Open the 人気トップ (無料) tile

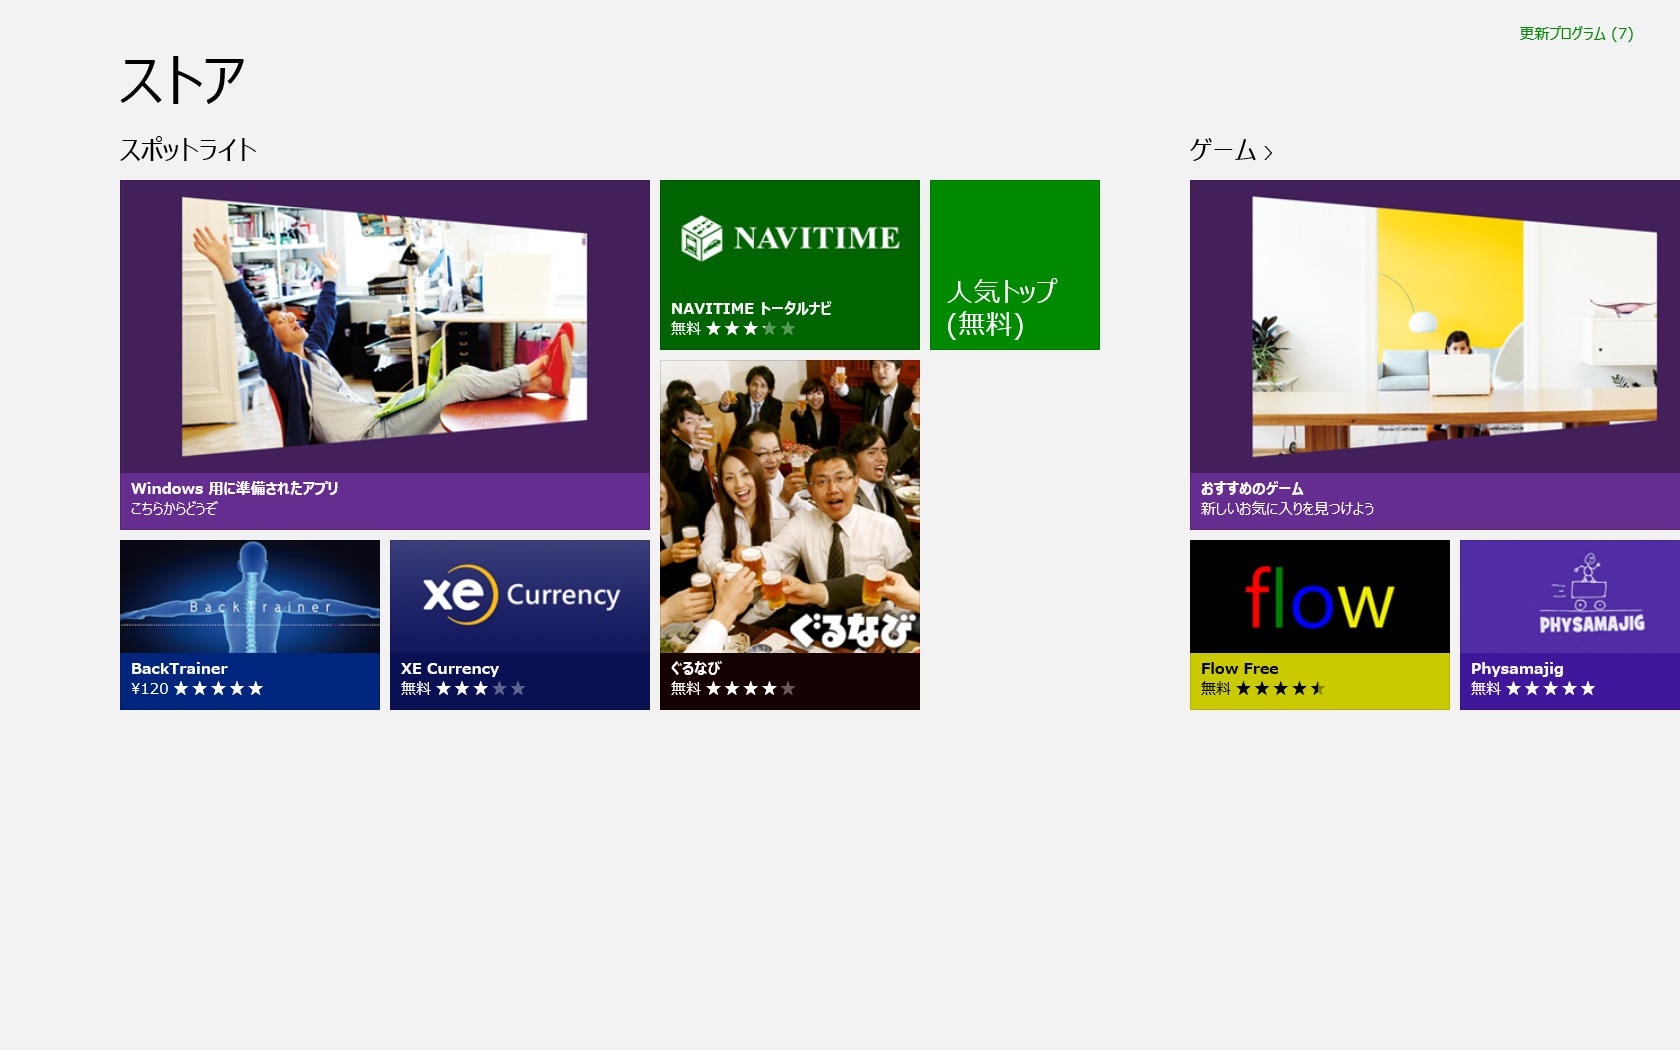click(1015, 265)
